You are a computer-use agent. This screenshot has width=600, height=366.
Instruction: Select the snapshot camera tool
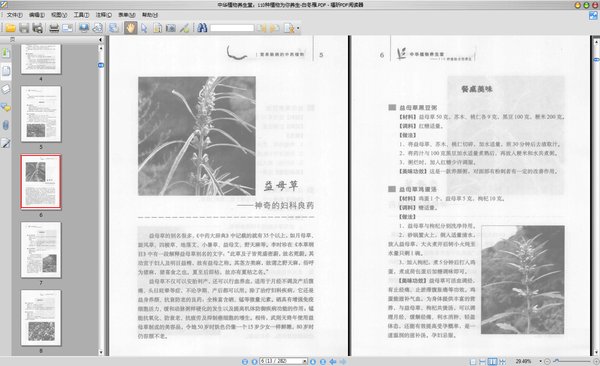[x=171, y=28]
